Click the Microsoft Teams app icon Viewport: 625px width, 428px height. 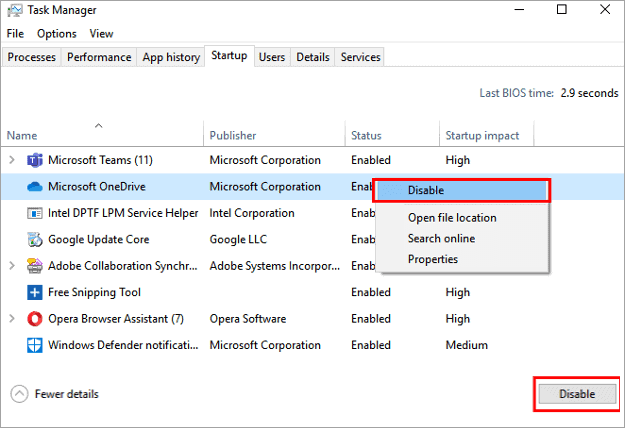(x=34, y=160)
